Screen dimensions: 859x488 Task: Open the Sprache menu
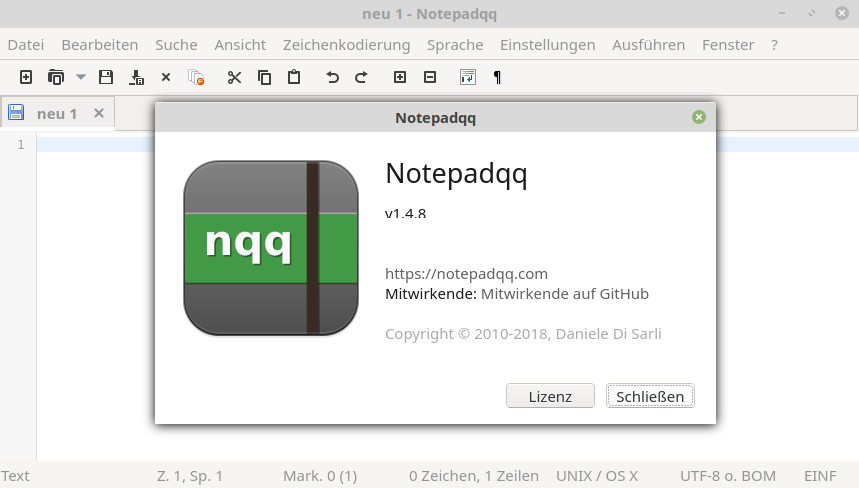[x=455, y=45]
